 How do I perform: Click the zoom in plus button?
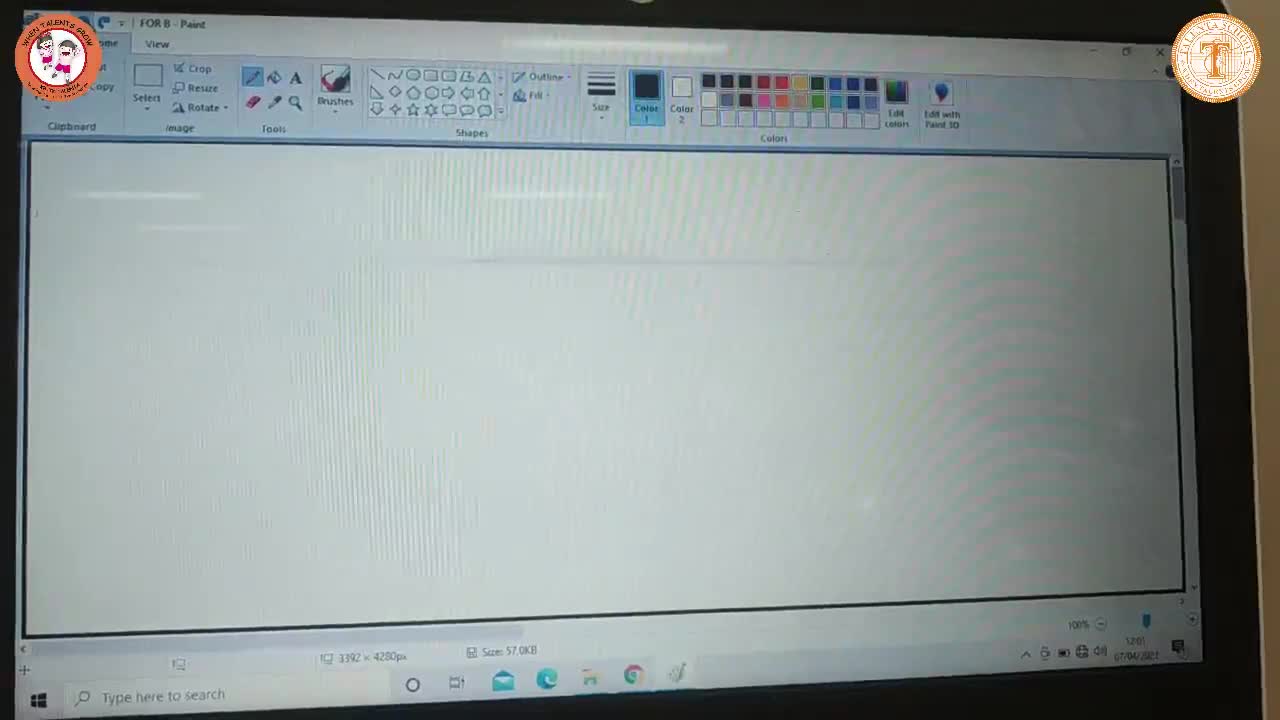pyautogui.click(x=1191, y=620)
